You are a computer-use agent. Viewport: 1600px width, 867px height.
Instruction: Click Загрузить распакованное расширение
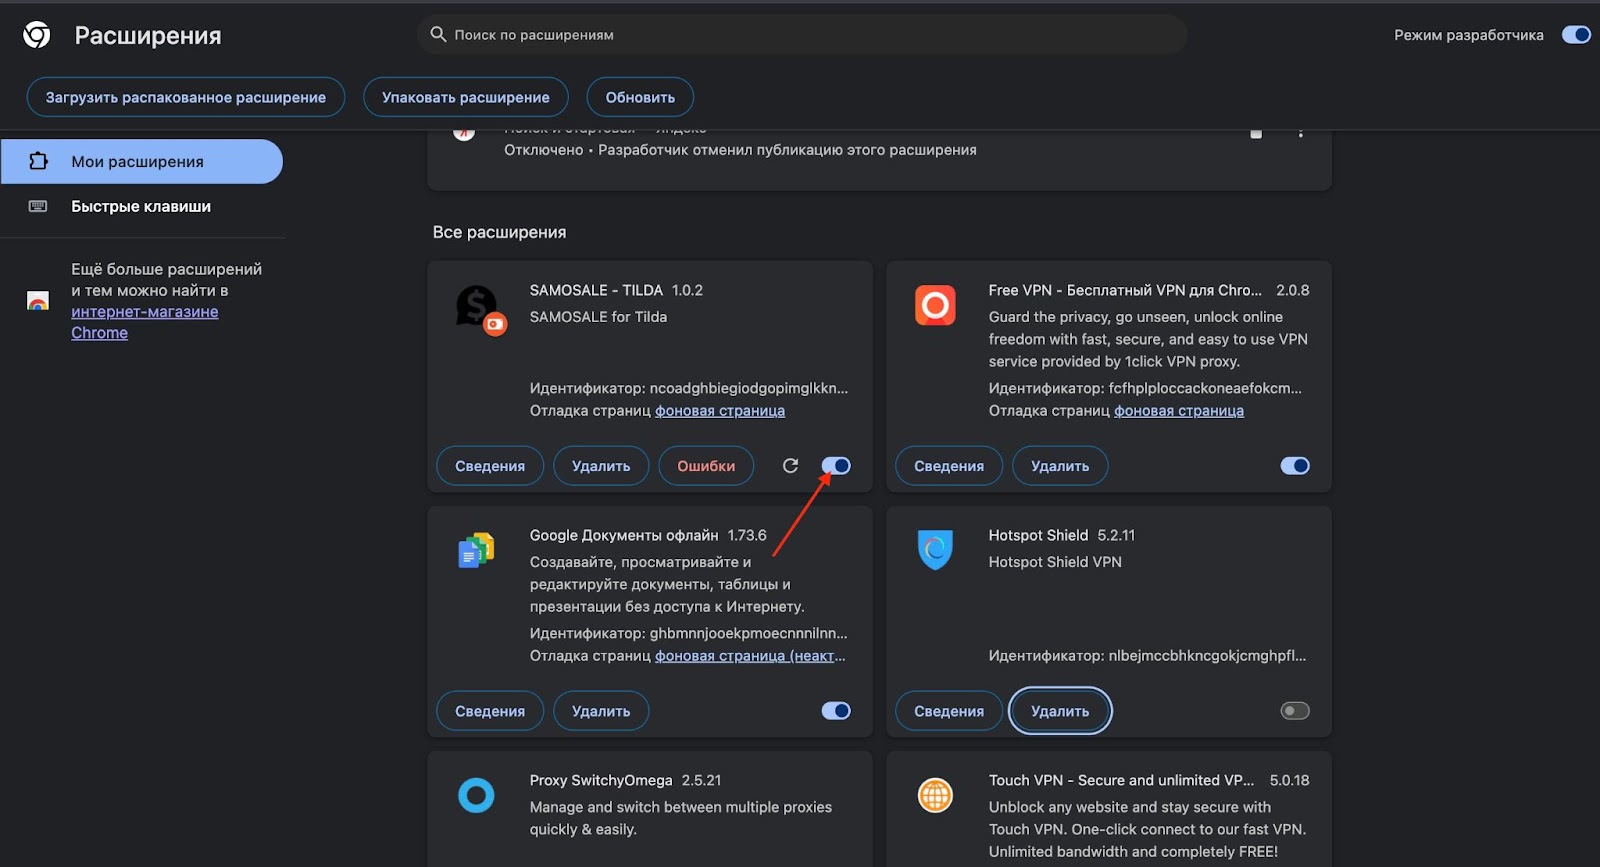pos(186,97)
